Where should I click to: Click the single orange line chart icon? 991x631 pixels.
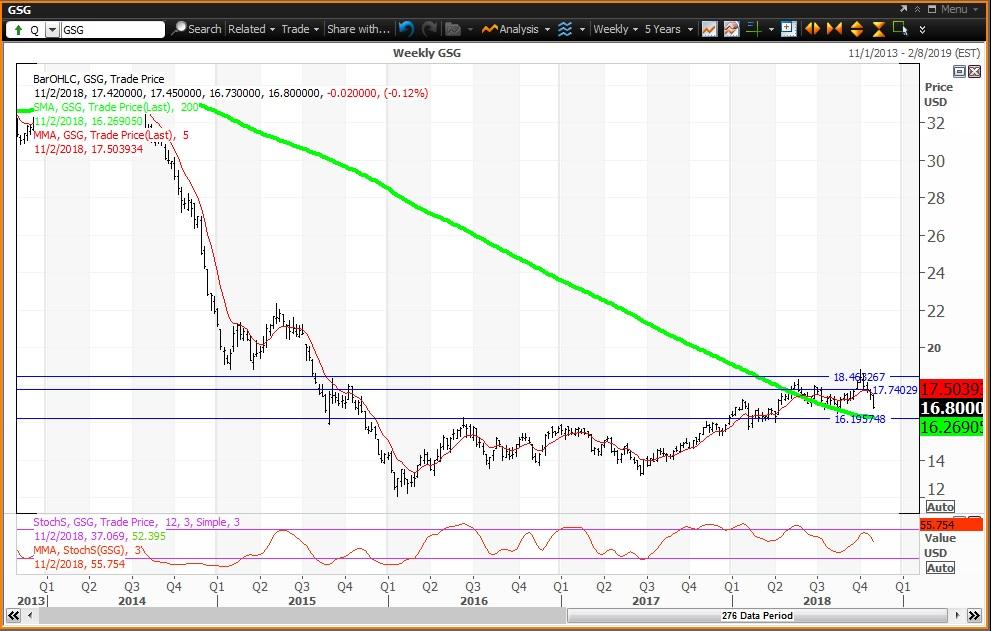(x=709, y=29)
